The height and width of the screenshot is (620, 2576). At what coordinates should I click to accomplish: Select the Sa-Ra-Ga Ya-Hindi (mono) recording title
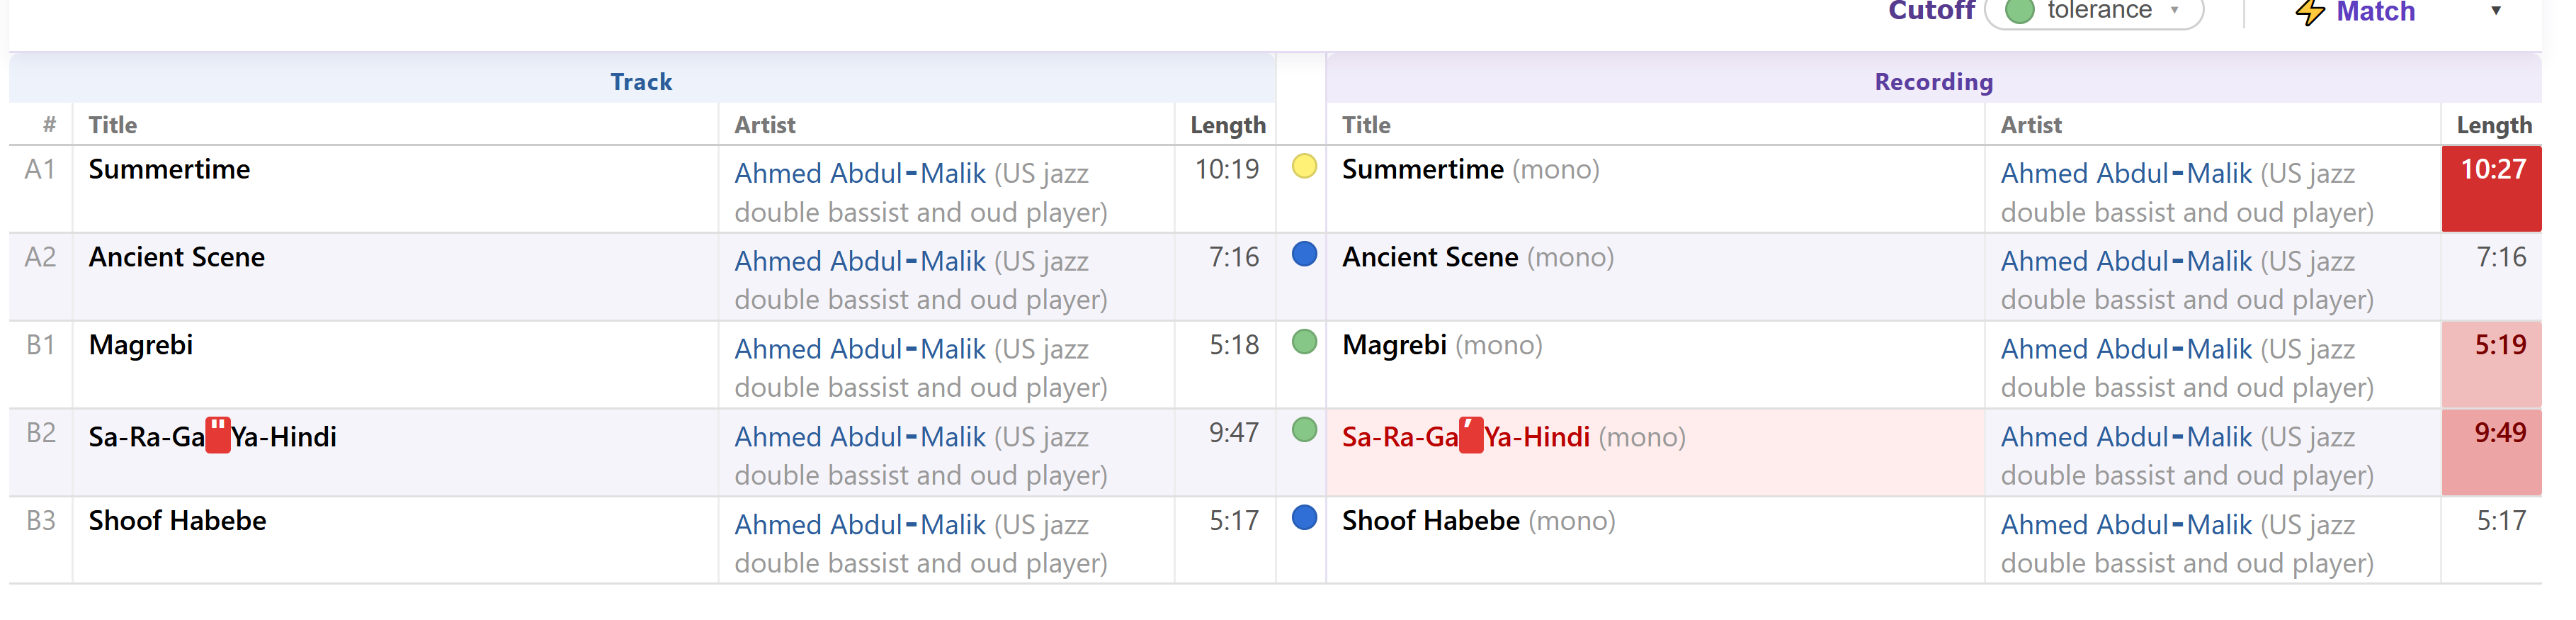[1513, 437]
